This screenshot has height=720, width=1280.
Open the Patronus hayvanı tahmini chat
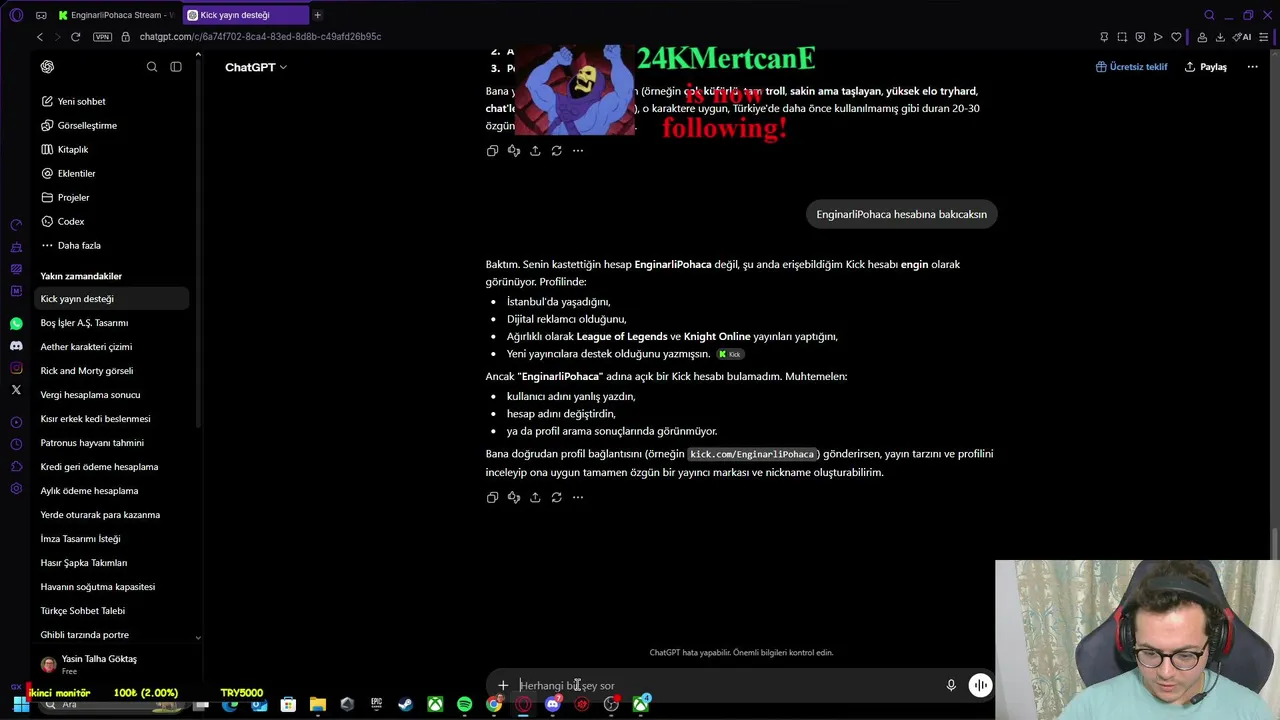pos(112,443)
